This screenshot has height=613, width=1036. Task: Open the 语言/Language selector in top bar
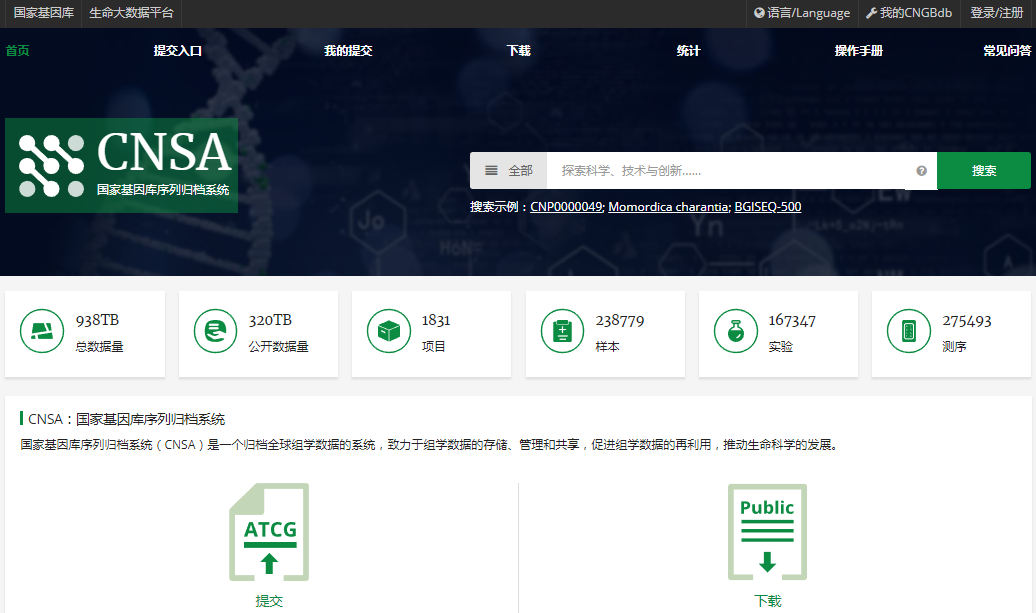[x=802, y=13]
